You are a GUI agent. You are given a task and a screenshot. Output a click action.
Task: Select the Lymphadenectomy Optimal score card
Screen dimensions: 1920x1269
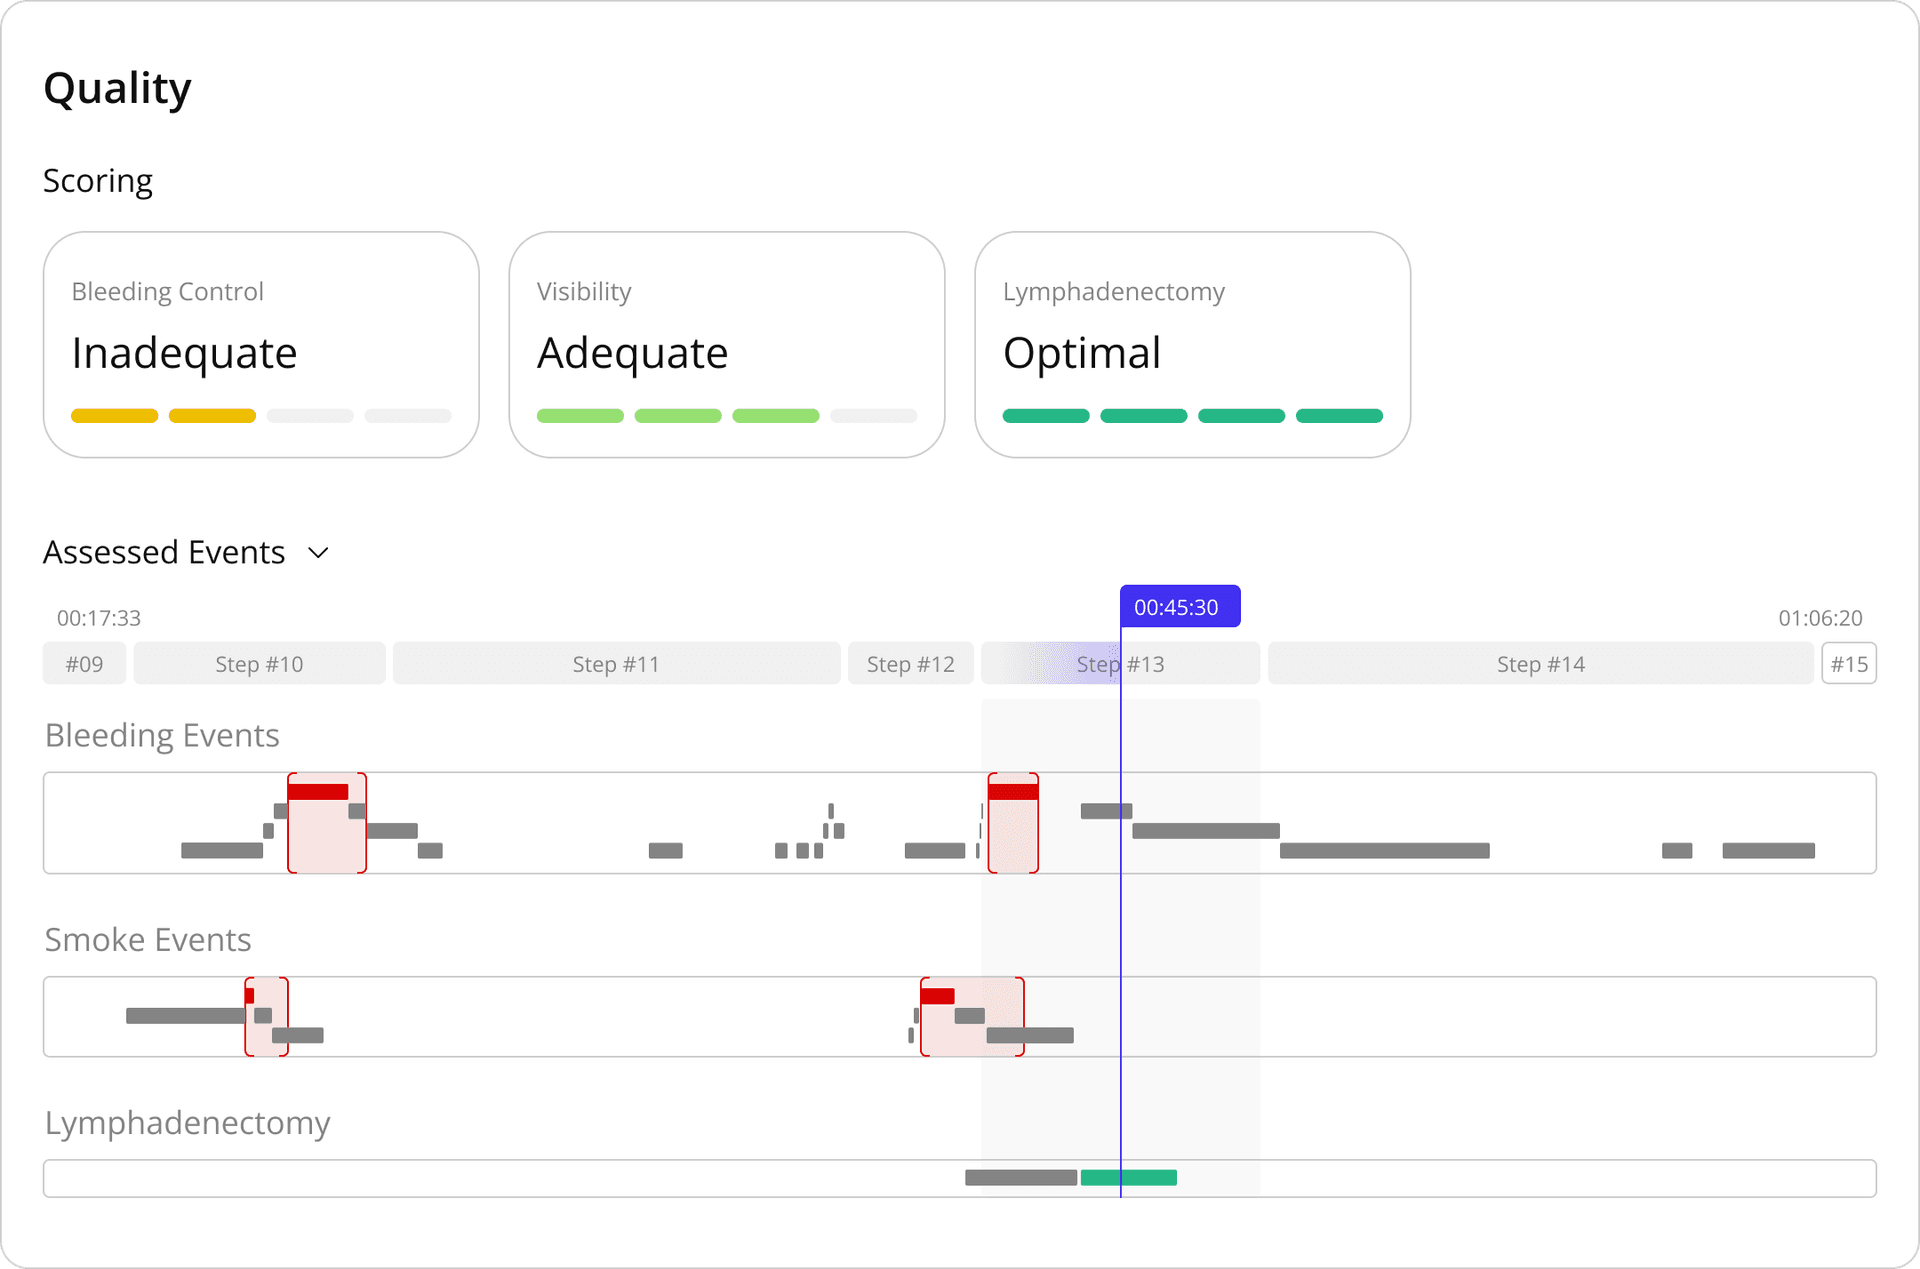pos(1192,344)
